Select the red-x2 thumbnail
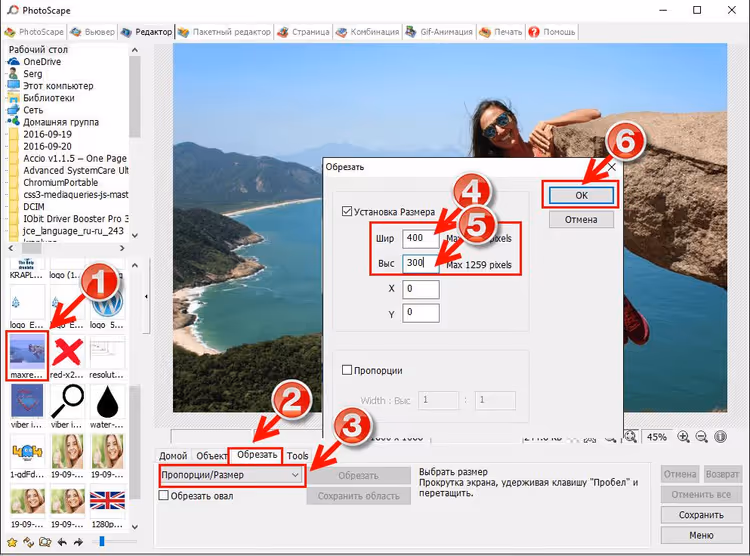Viewport: 750px width, 556px height. pyautogui.click(x=67, y=356)
